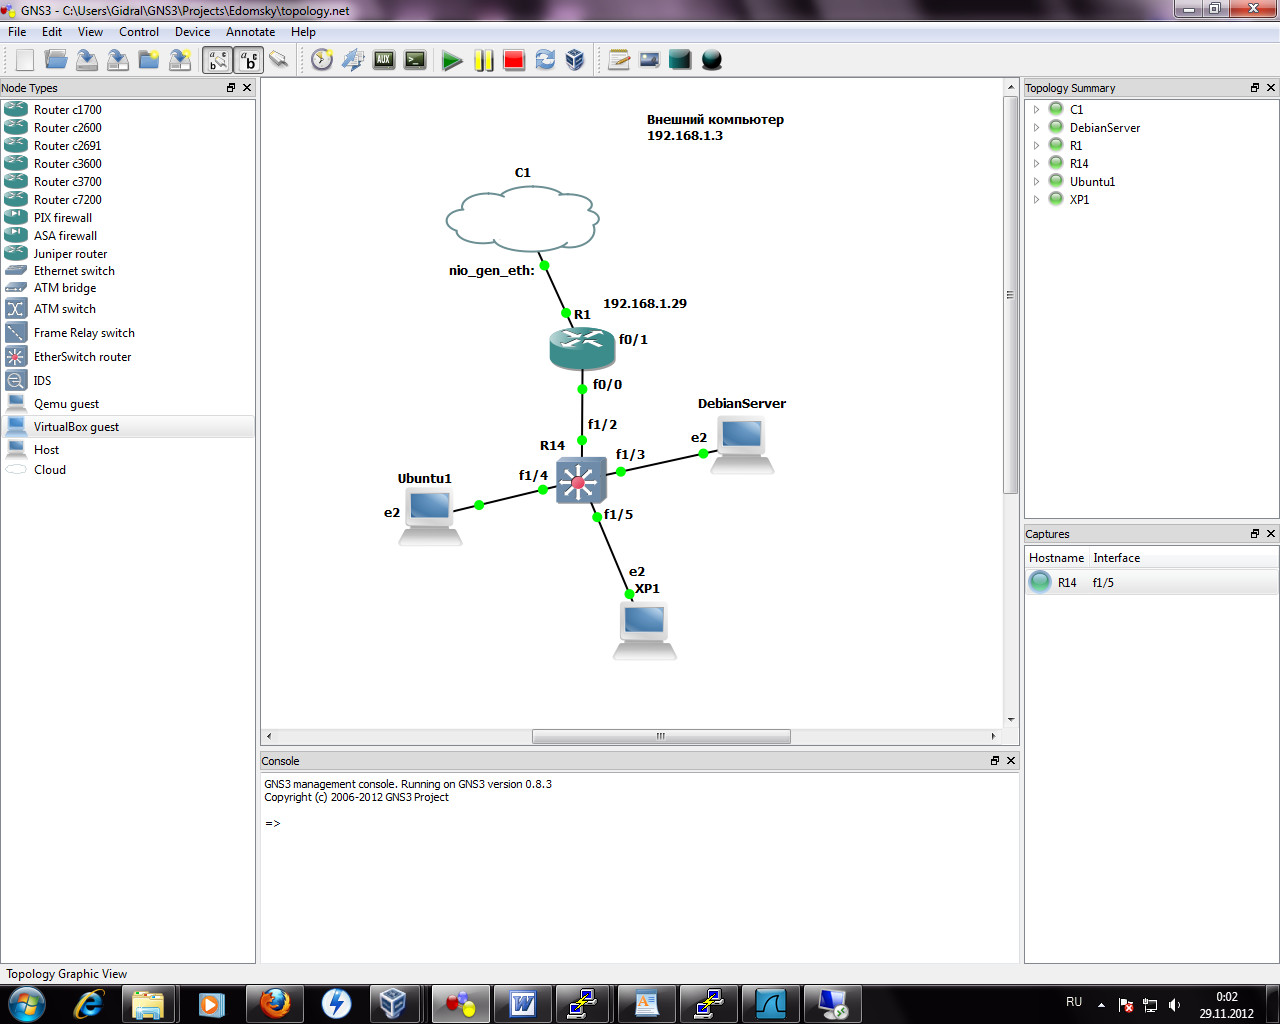Toggle Show interface labels button
The height and width of the screenshot is (1024, 1280).
click(x=218, y=60)
